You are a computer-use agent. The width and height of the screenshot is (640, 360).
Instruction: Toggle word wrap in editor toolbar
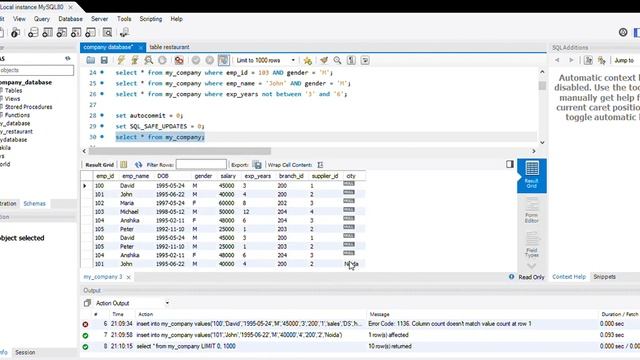tap(365, 60)
